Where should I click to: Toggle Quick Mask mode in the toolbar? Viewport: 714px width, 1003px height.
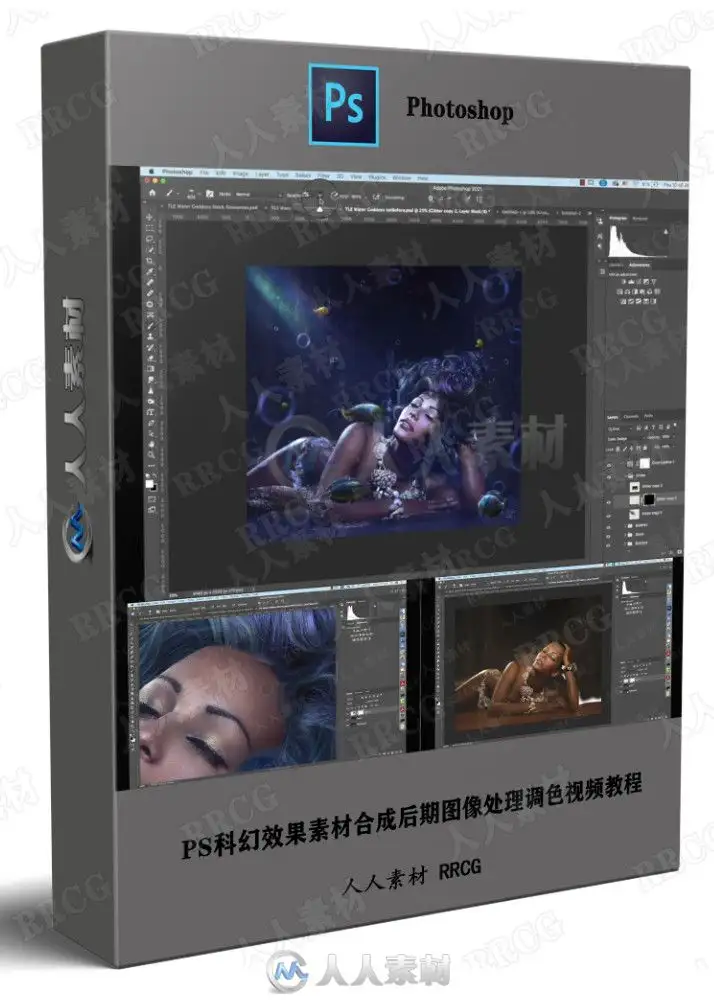point(150,498)
